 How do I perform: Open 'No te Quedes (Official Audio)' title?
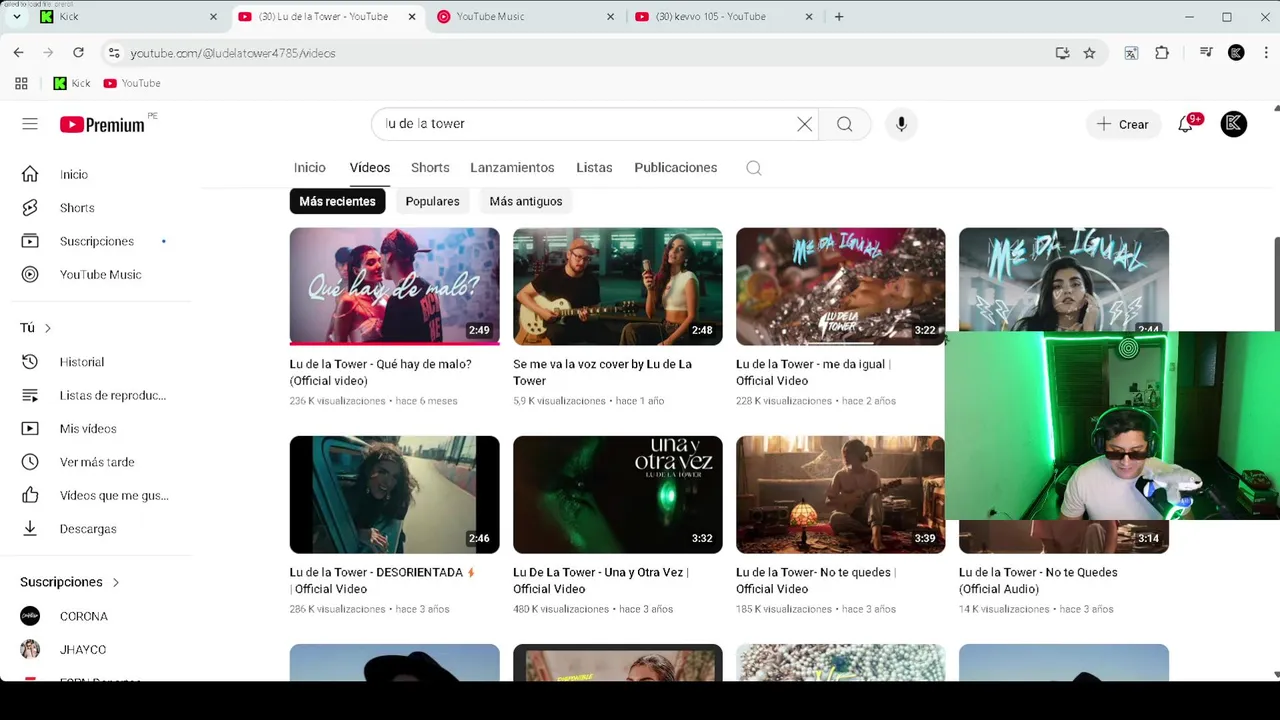[x=1038, y=580]
